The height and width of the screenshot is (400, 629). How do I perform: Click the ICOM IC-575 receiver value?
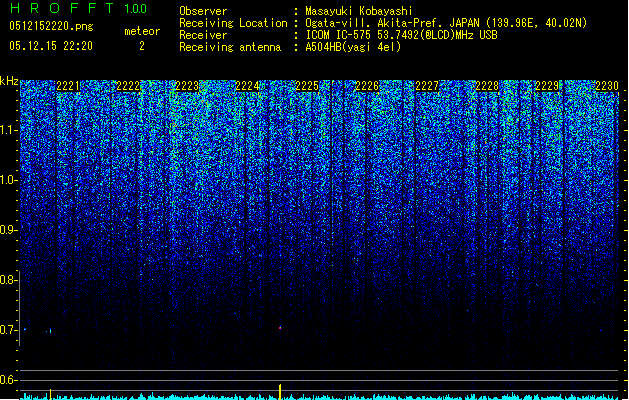(x=401, y=35)
